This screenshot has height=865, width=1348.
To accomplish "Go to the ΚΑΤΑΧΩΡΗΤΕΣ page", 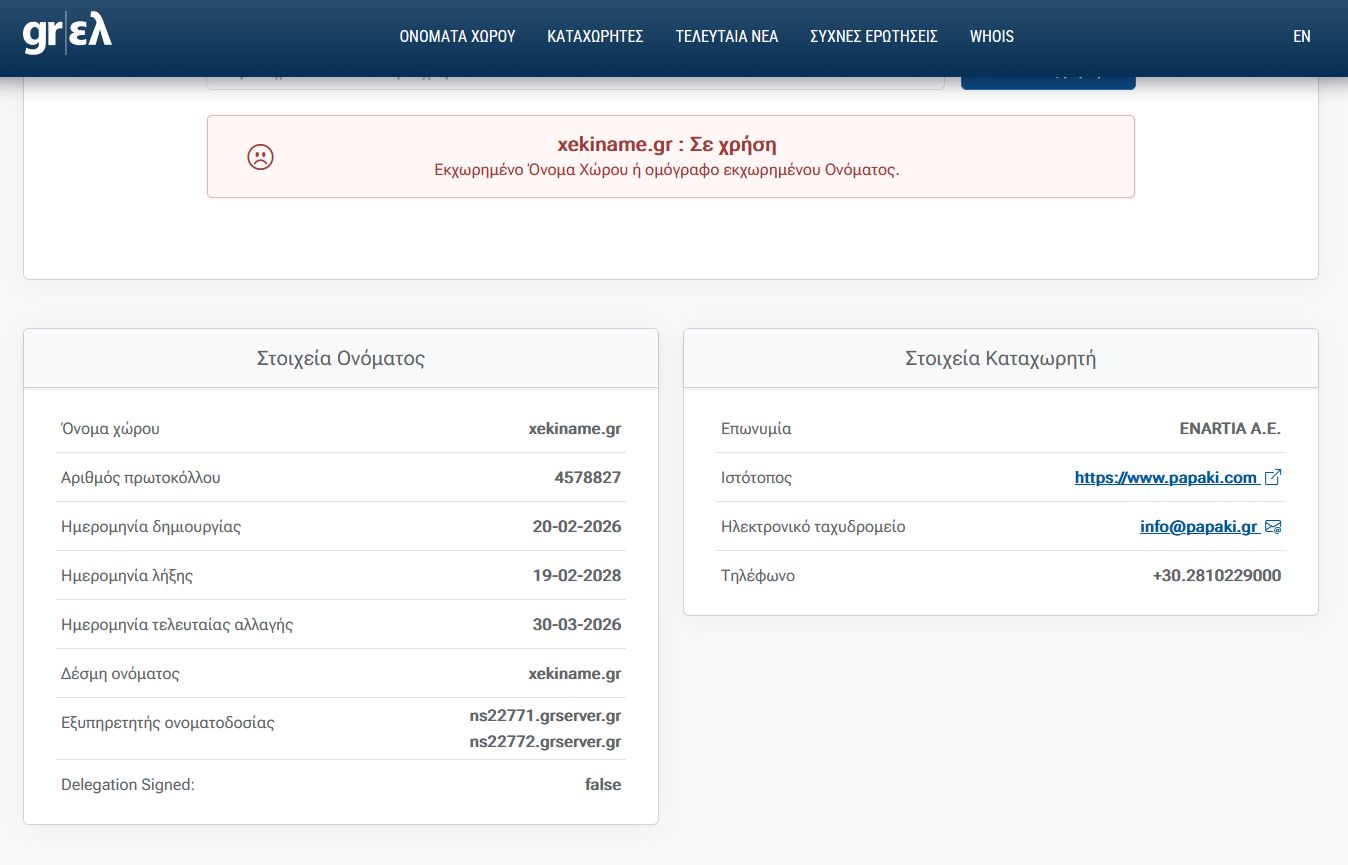I will point(595,36).
